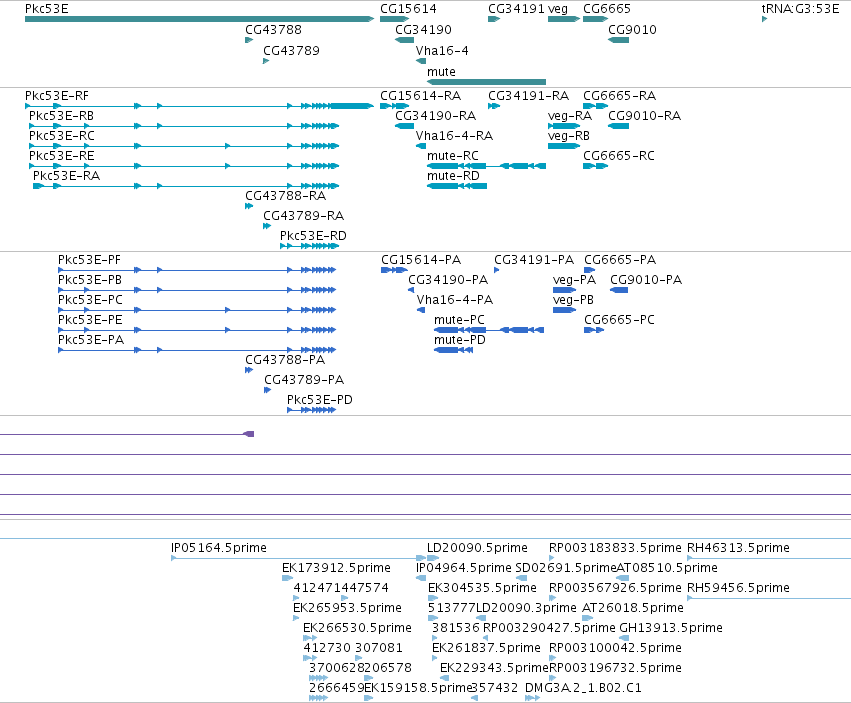Viewport: 851px width, 703px height.
Task: Select the CG43788-PA protein label
Action: (x=285, y=360)
